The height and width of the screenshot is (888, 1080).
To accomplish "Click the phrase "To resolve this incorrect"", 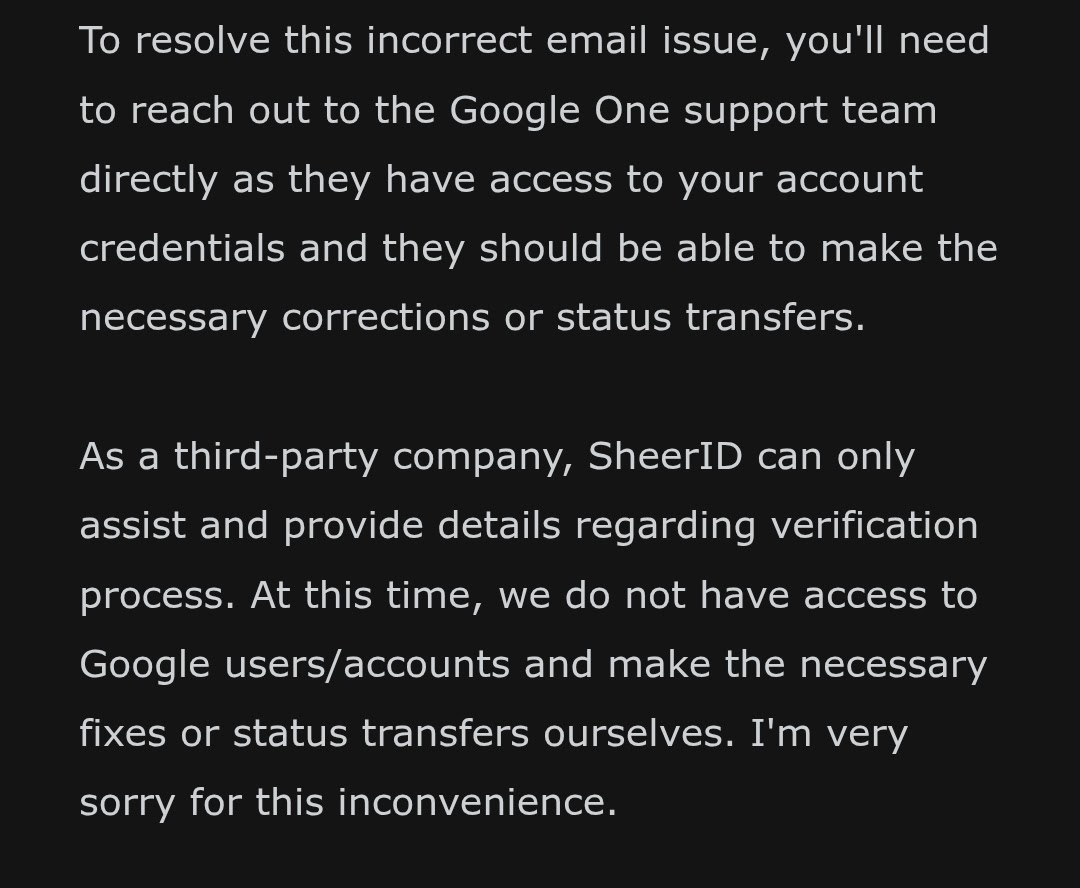I will pos(306,41).
